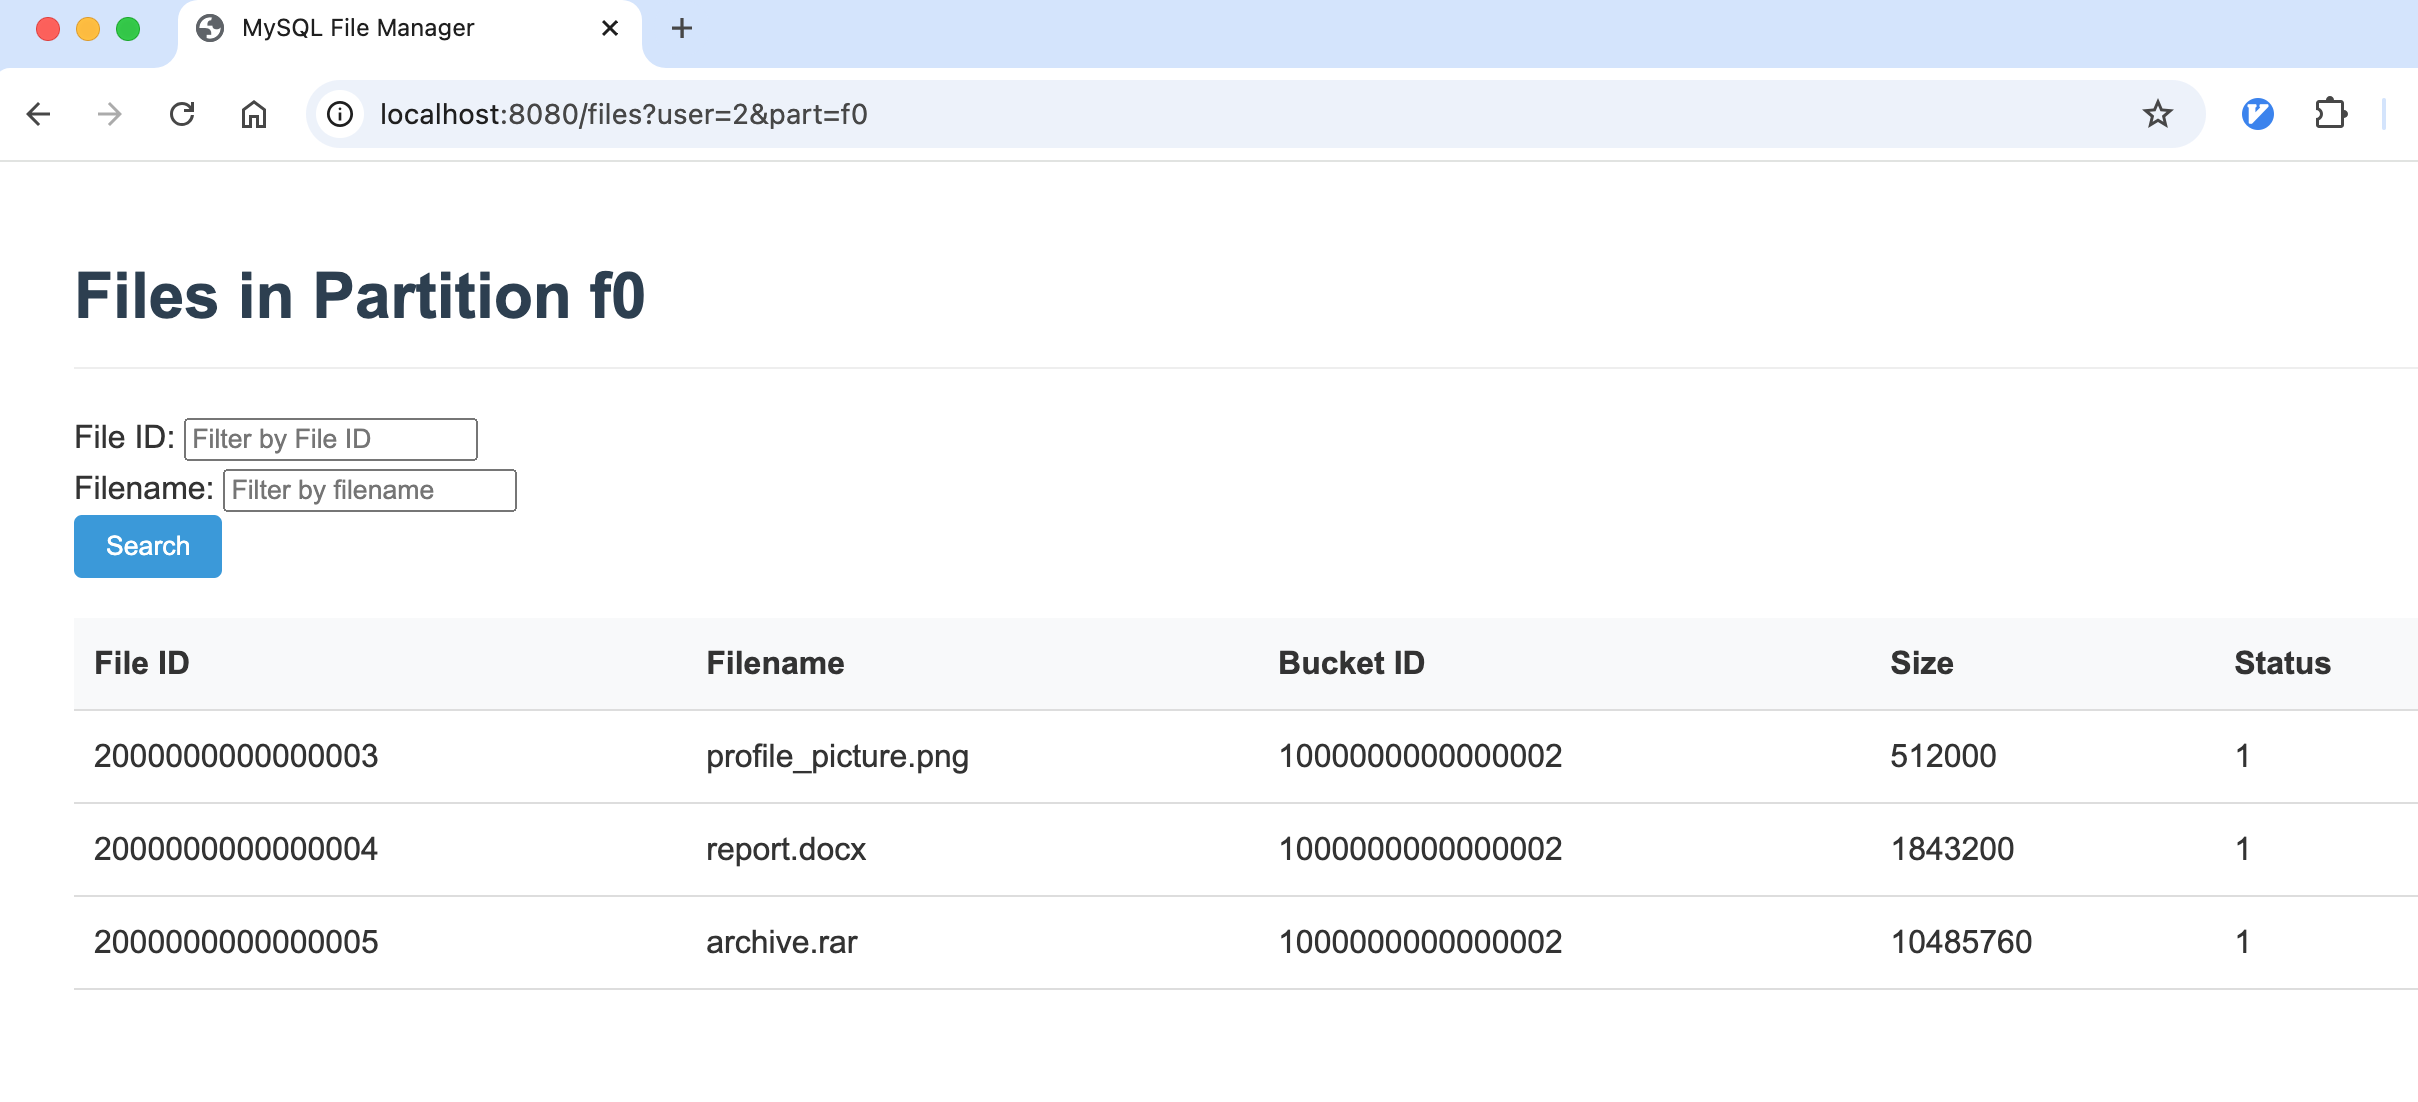Viewport: 2418px width, 1102px height.
Task: Select the profile_picture.png filename cell
Action: (x=838, y=756)
